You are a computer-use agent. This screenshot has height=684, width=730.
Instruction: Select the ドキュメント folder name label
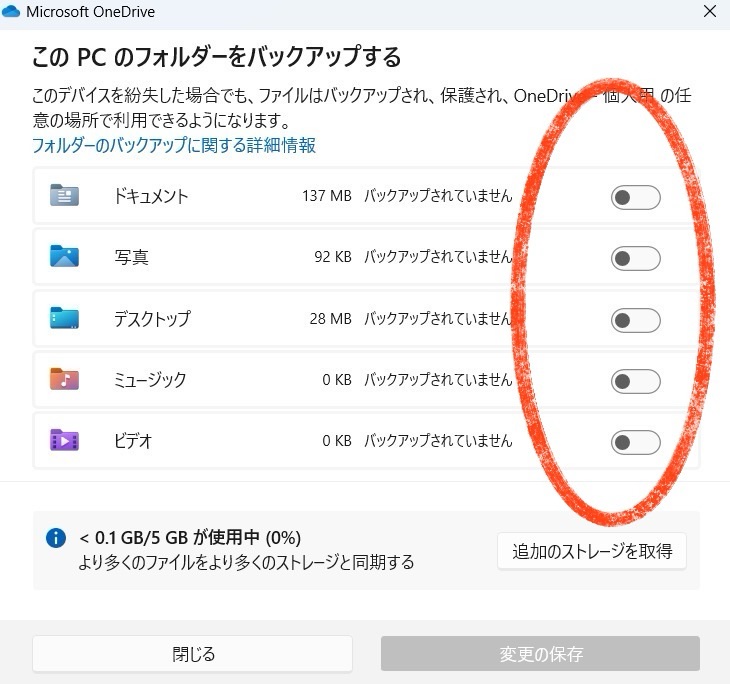[x=151, y=197]
